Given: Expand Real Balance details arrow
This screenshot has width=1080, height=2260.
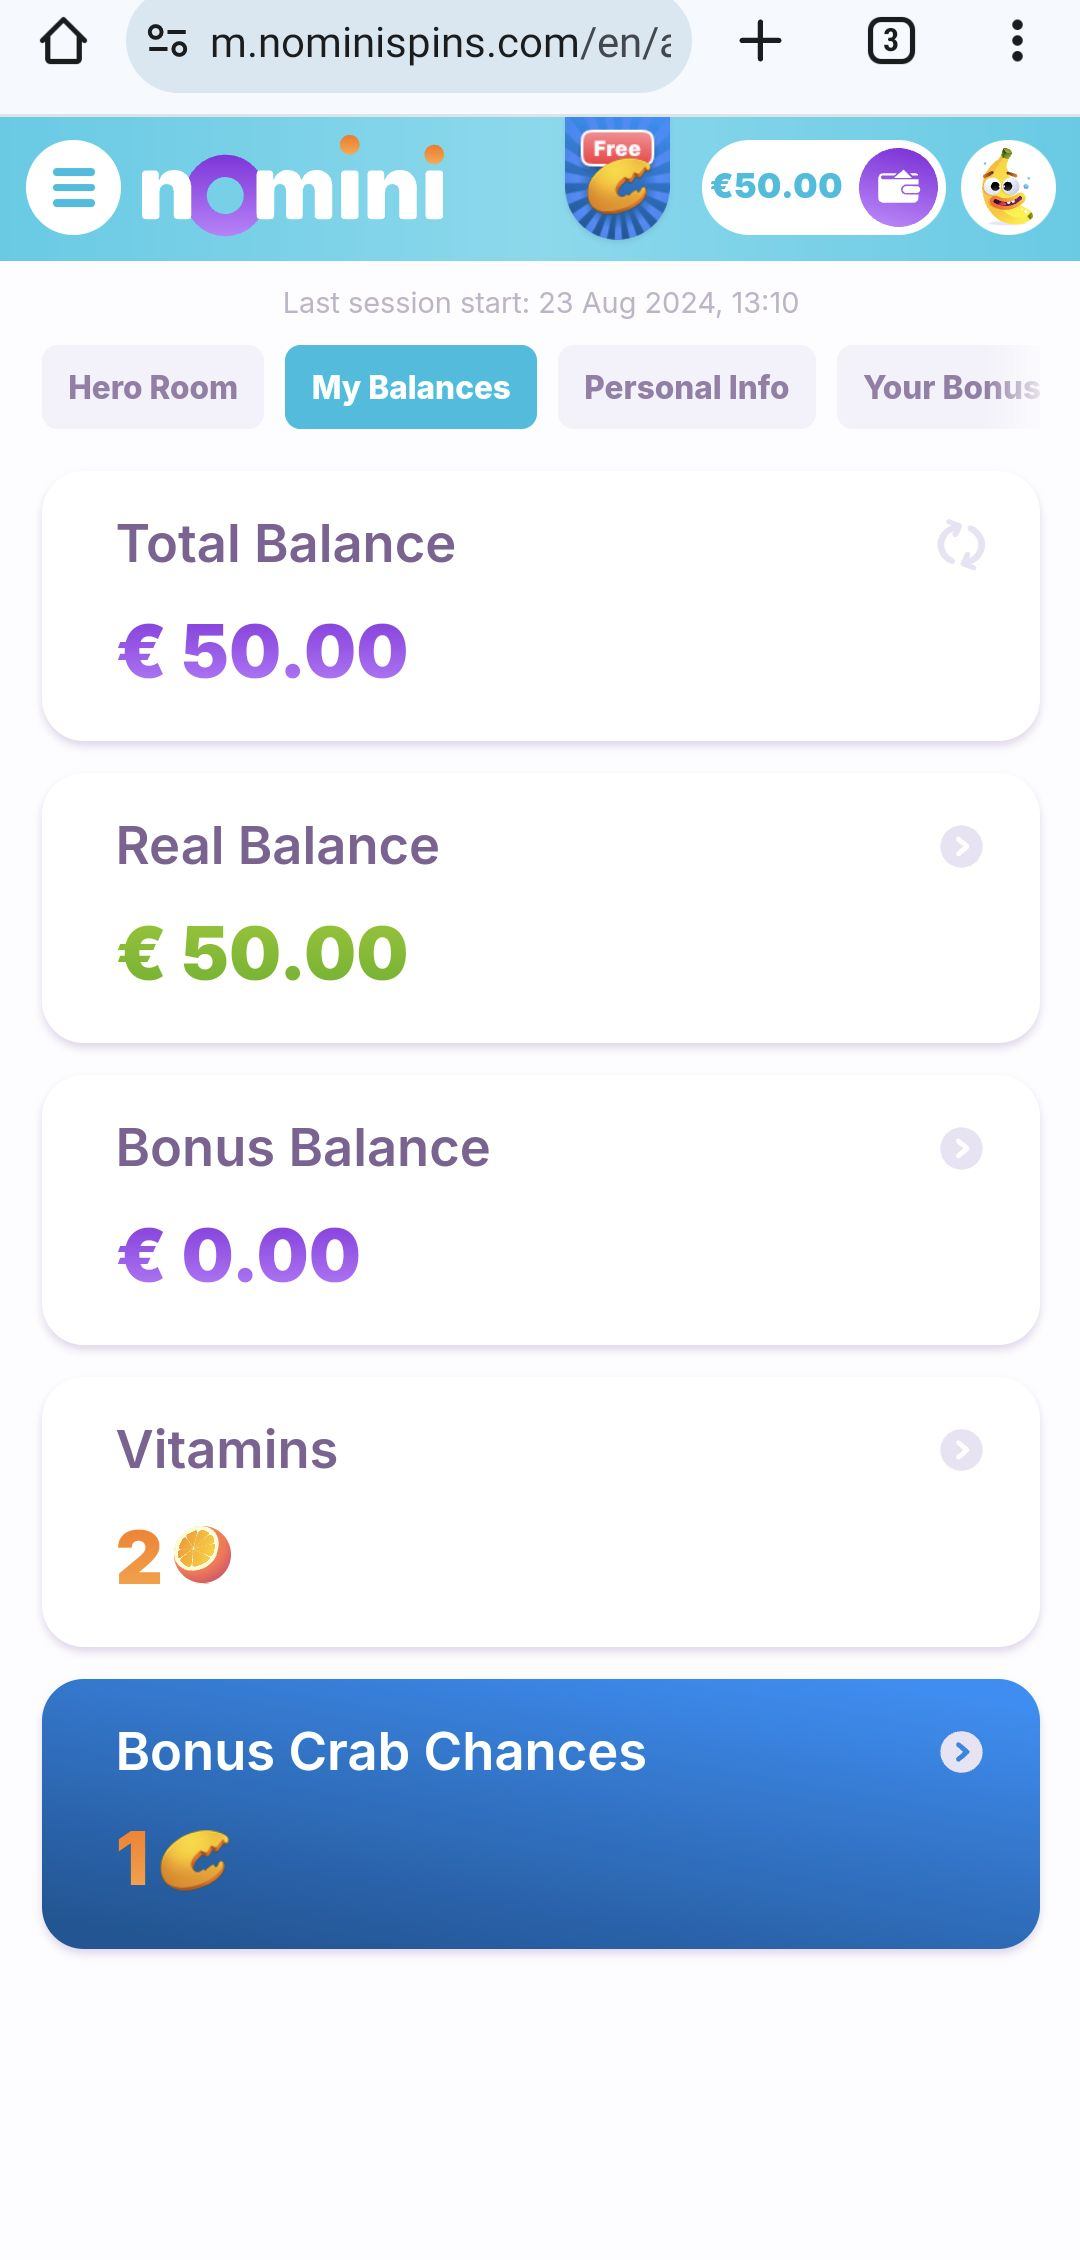Looking at the screenshot, I should (961, 847).
